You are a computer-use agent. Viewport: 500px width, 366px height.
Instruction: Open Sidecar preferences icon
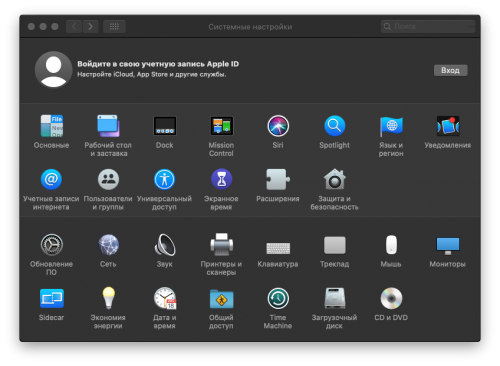point(52,298)
